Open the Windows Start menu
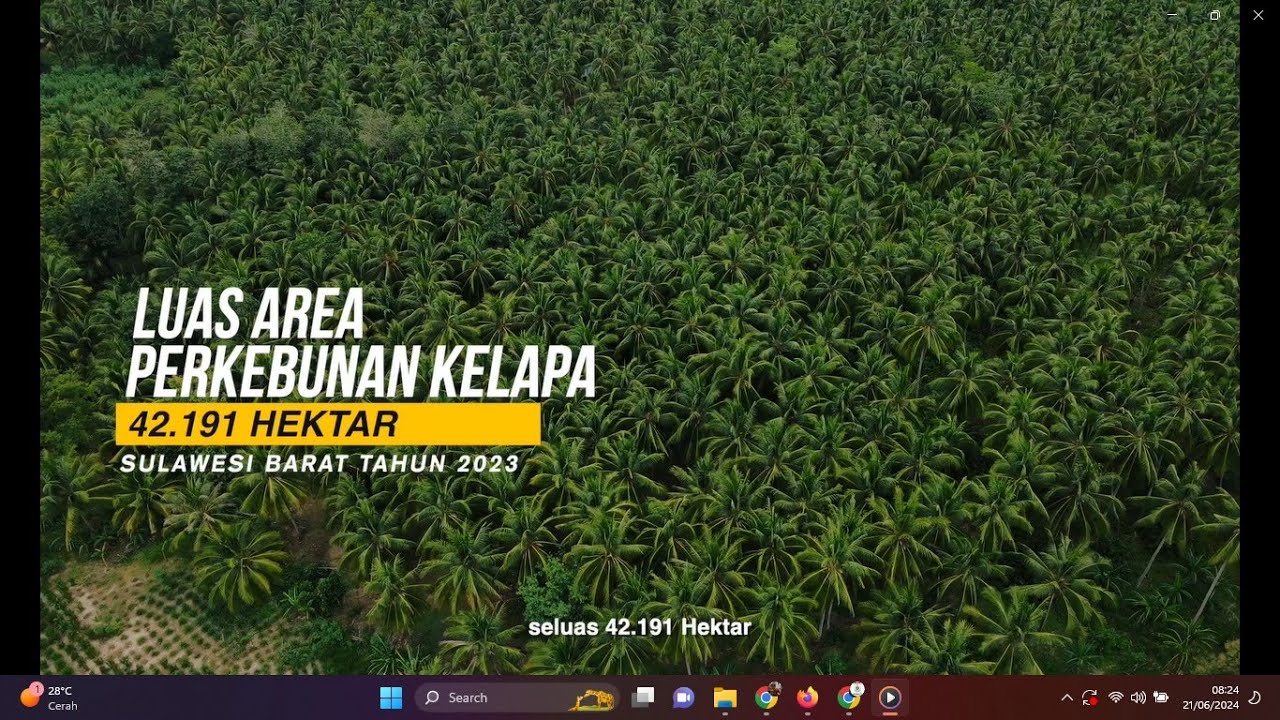Screen dimensions: 1280x720 click(x=391, y=697)
